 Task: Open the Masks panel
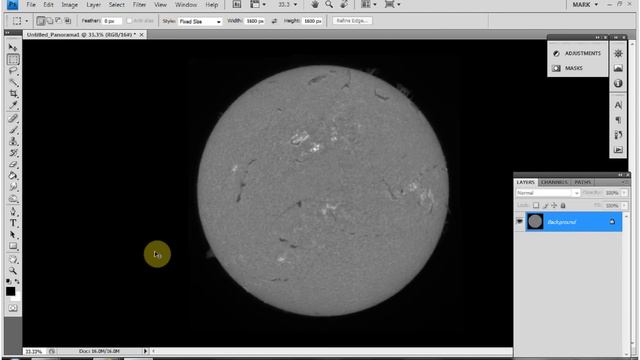pyautogui.click(x=568, y=68)
